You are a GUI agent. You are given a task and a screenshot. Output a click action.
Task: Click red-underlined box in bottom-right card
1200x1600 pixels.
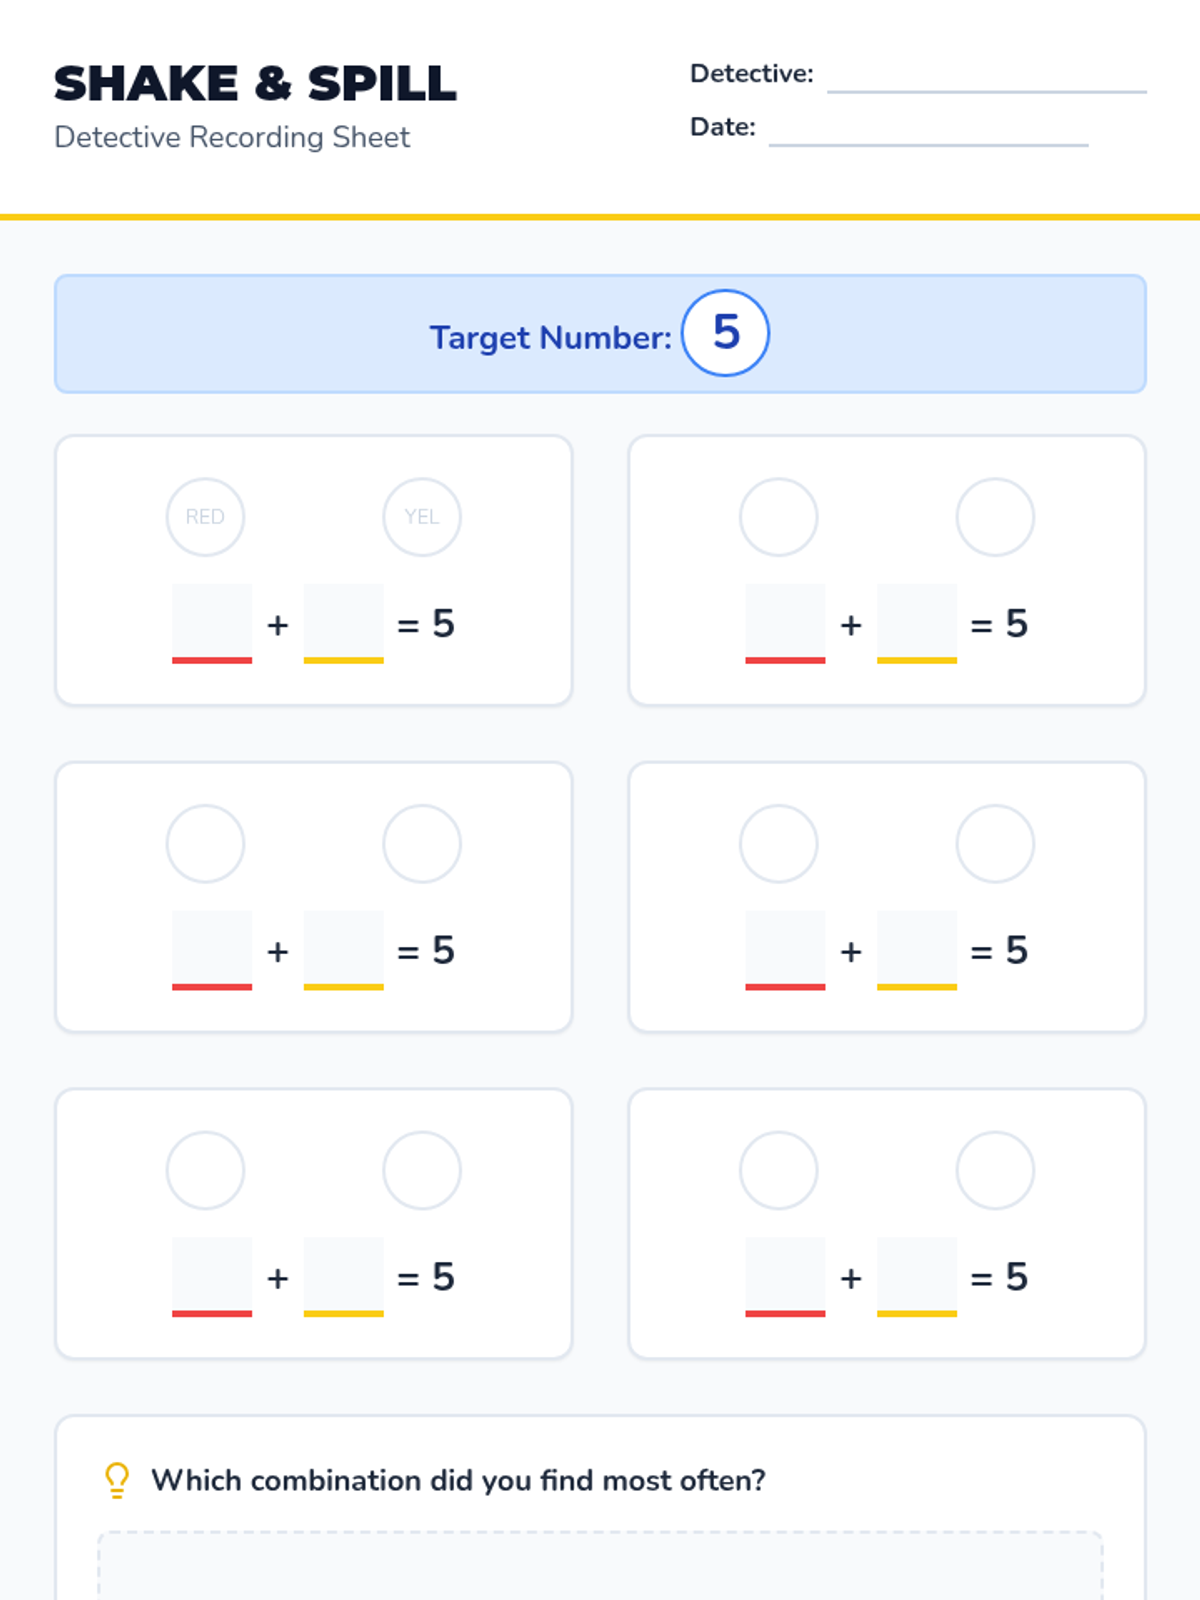coord(785,1277)
